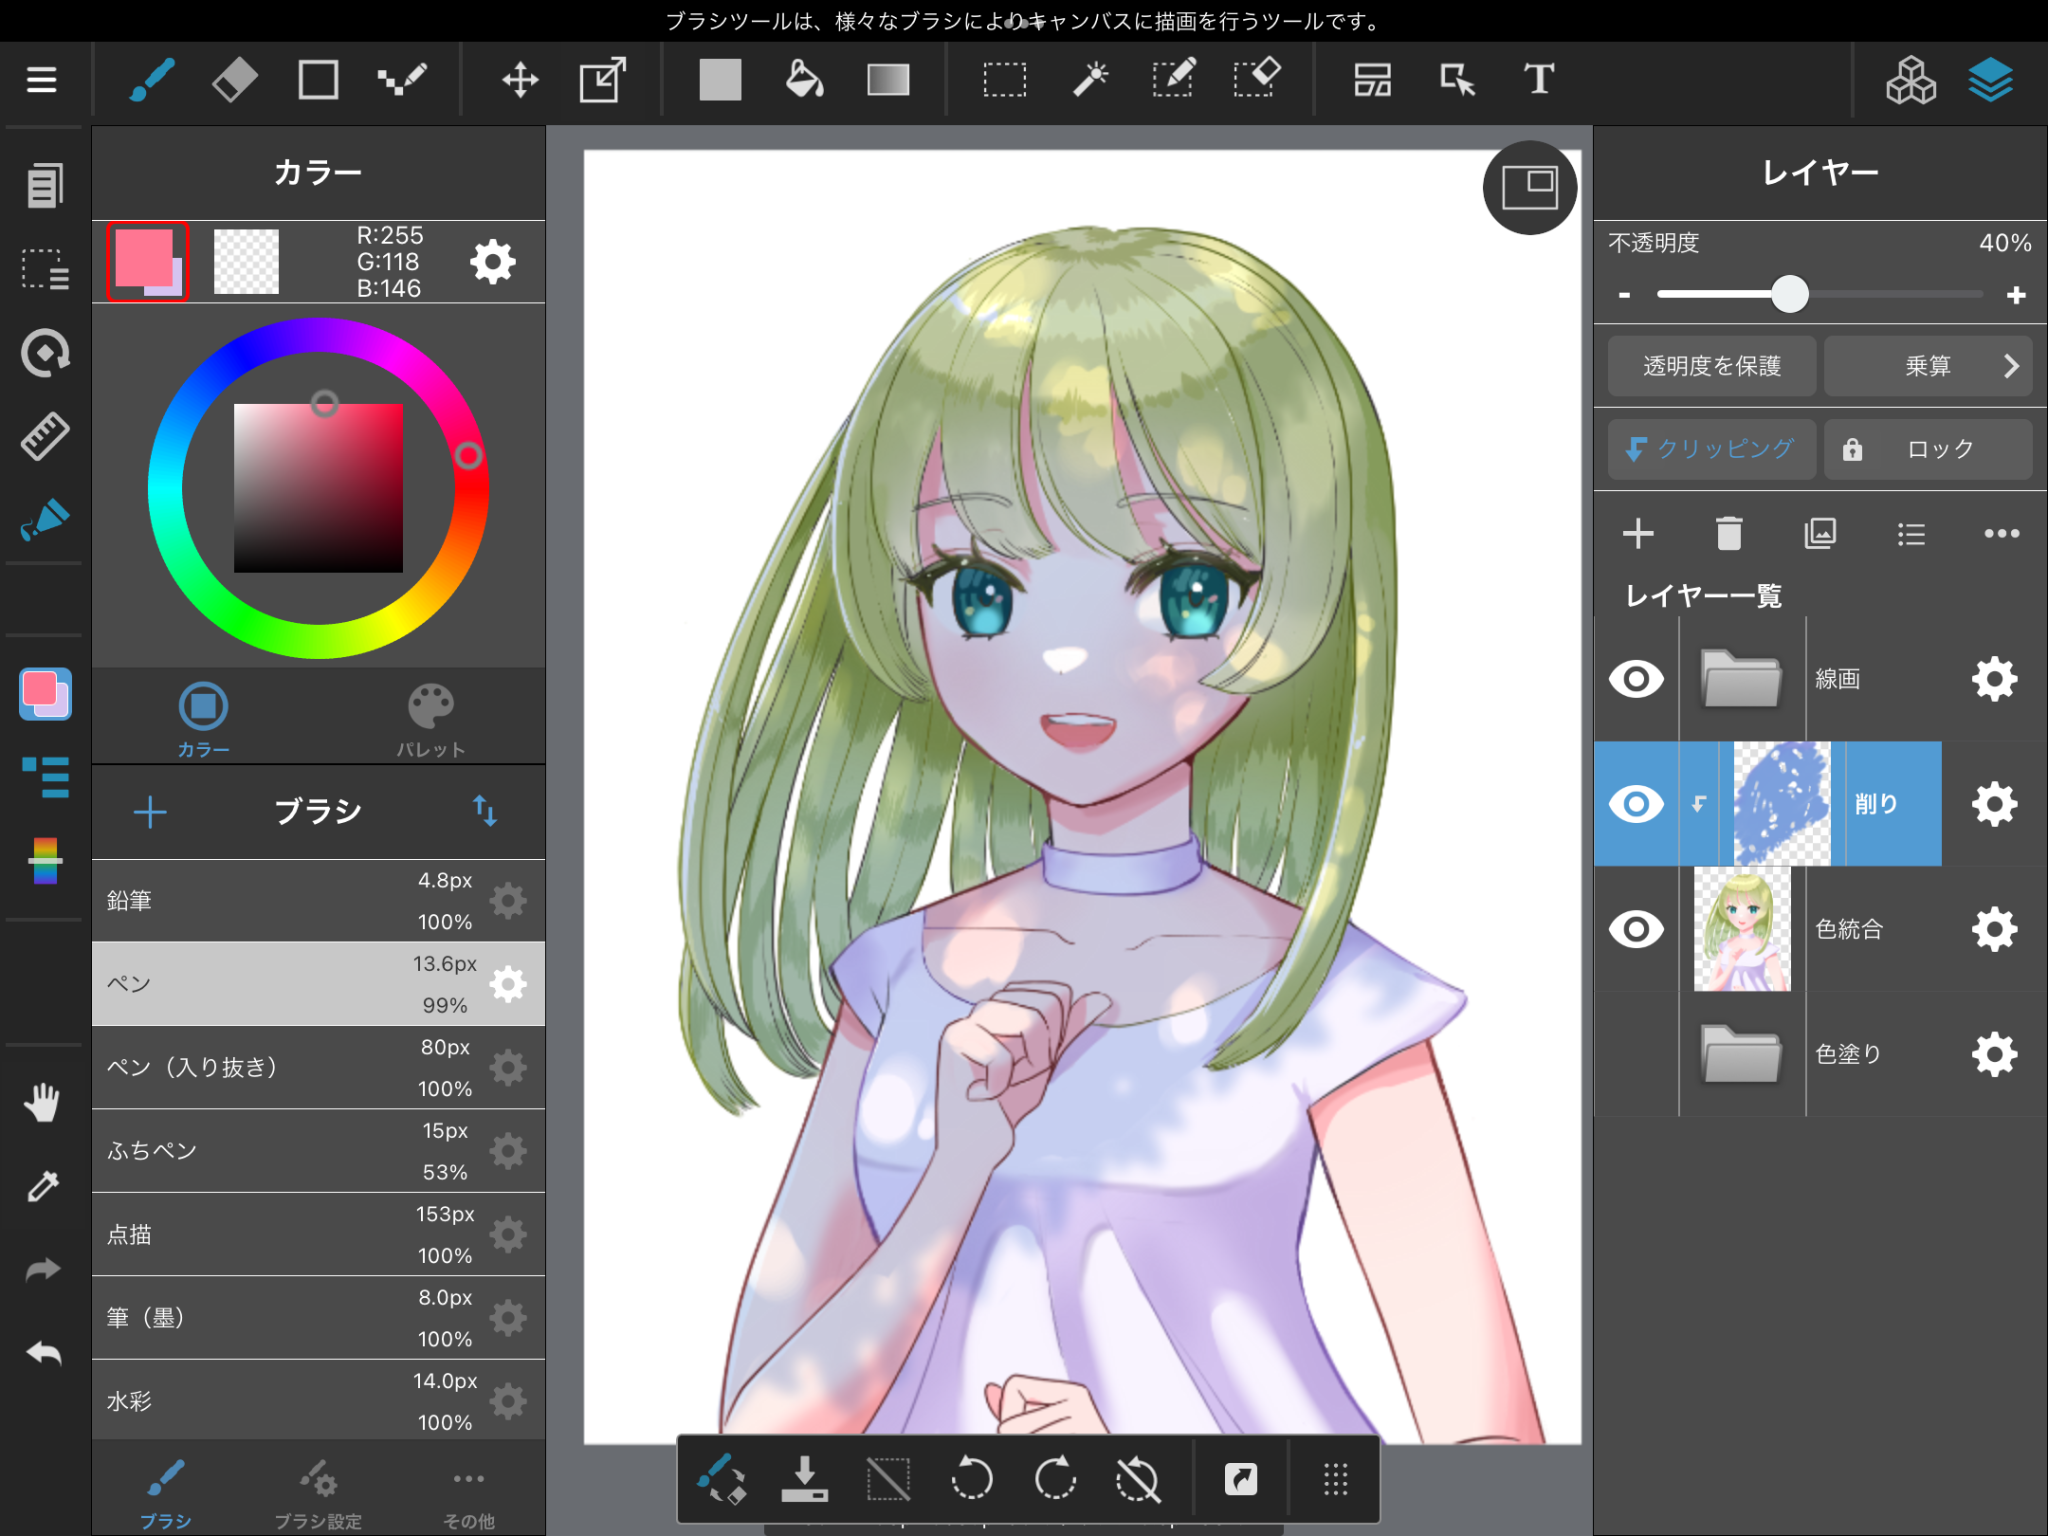Select the Text tool
This screenshot has width=2048, height=1536.
click(1537, 79)
